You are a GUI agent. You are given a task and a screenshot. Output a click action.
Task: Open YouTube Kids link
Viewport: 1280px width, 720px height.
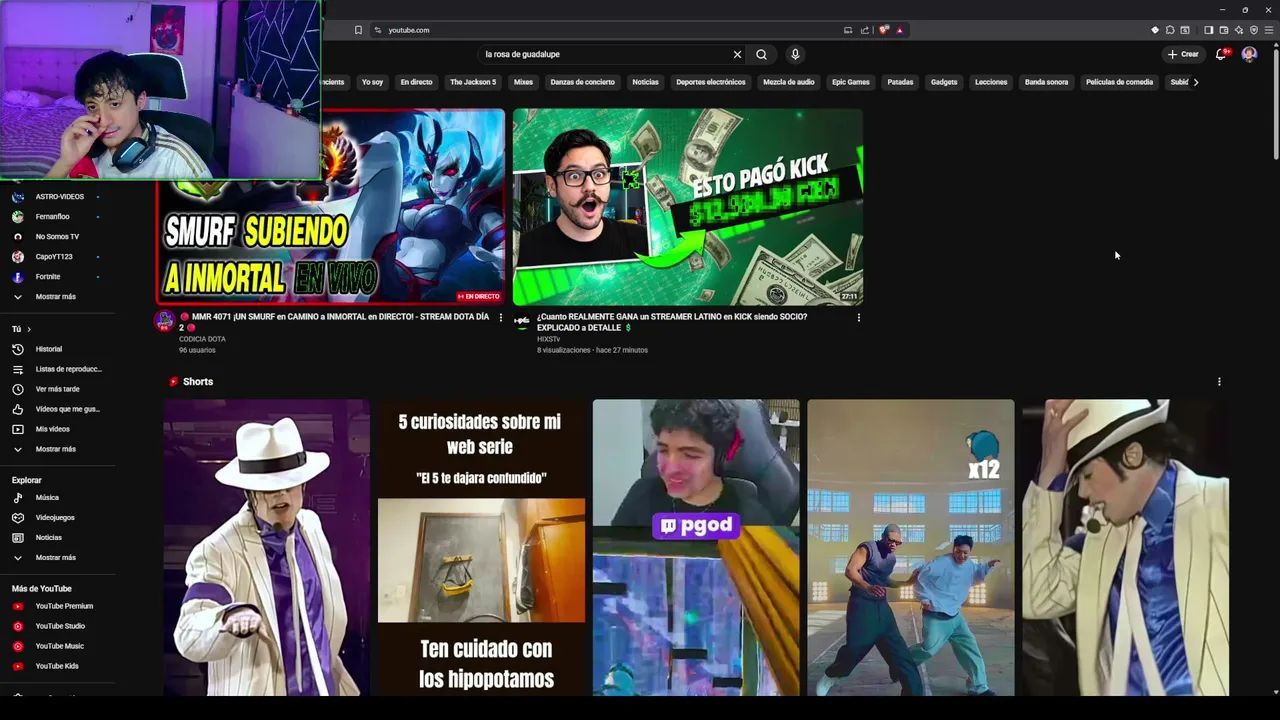pyautogui.click(x=57, y=666)
